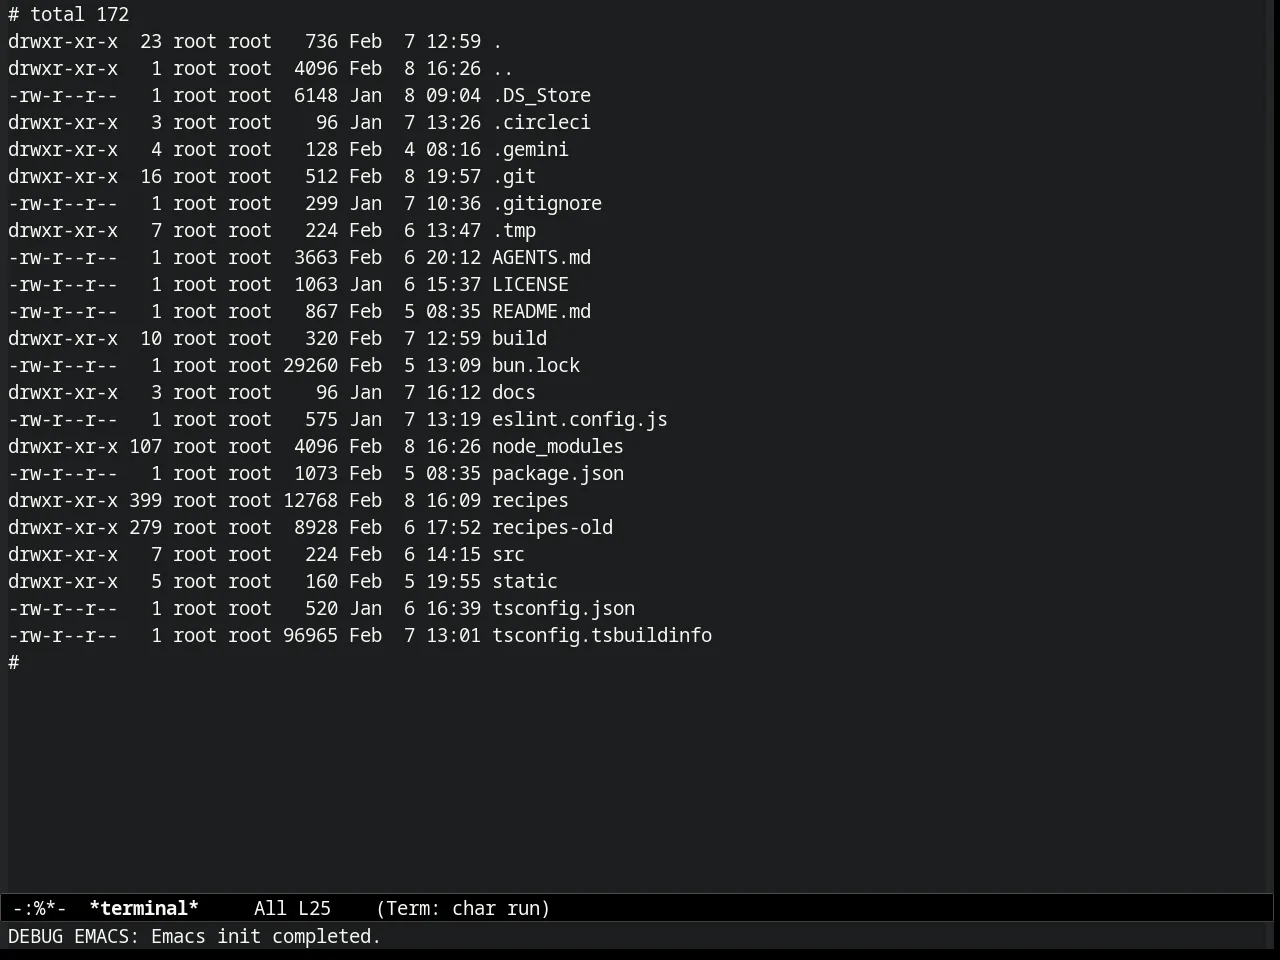Viewport: 1280px width, 960px height.
Task: Select the .circleci directory name
Action: click(x=541, y=122)
